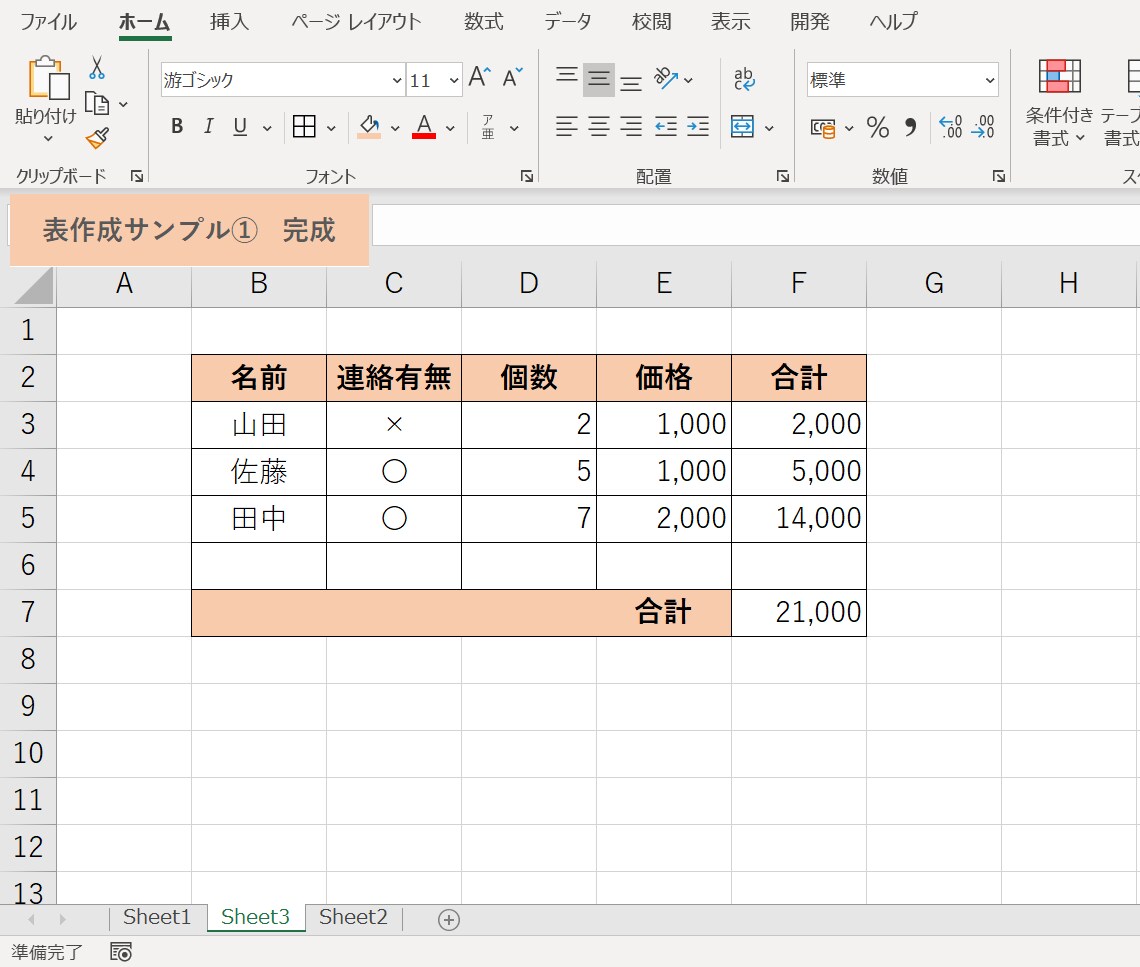The height and width of the screenshot is (967, 1140).
Task: Expand underline style options arrow
Action: 267,128
